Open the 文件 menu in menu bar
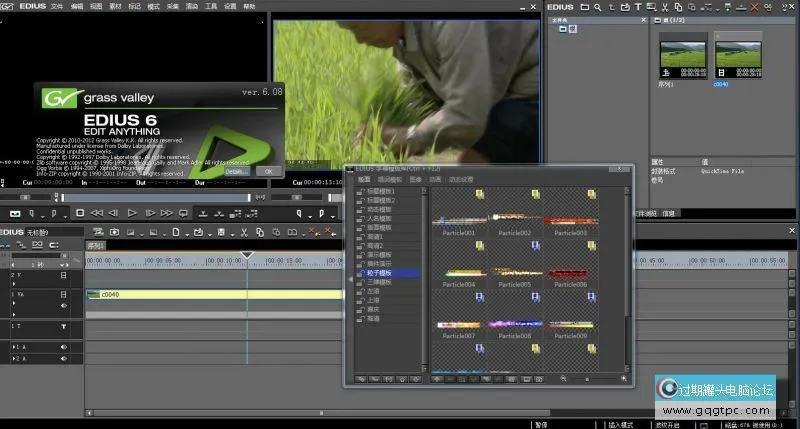The image size is (800, 429). [57, 6]
